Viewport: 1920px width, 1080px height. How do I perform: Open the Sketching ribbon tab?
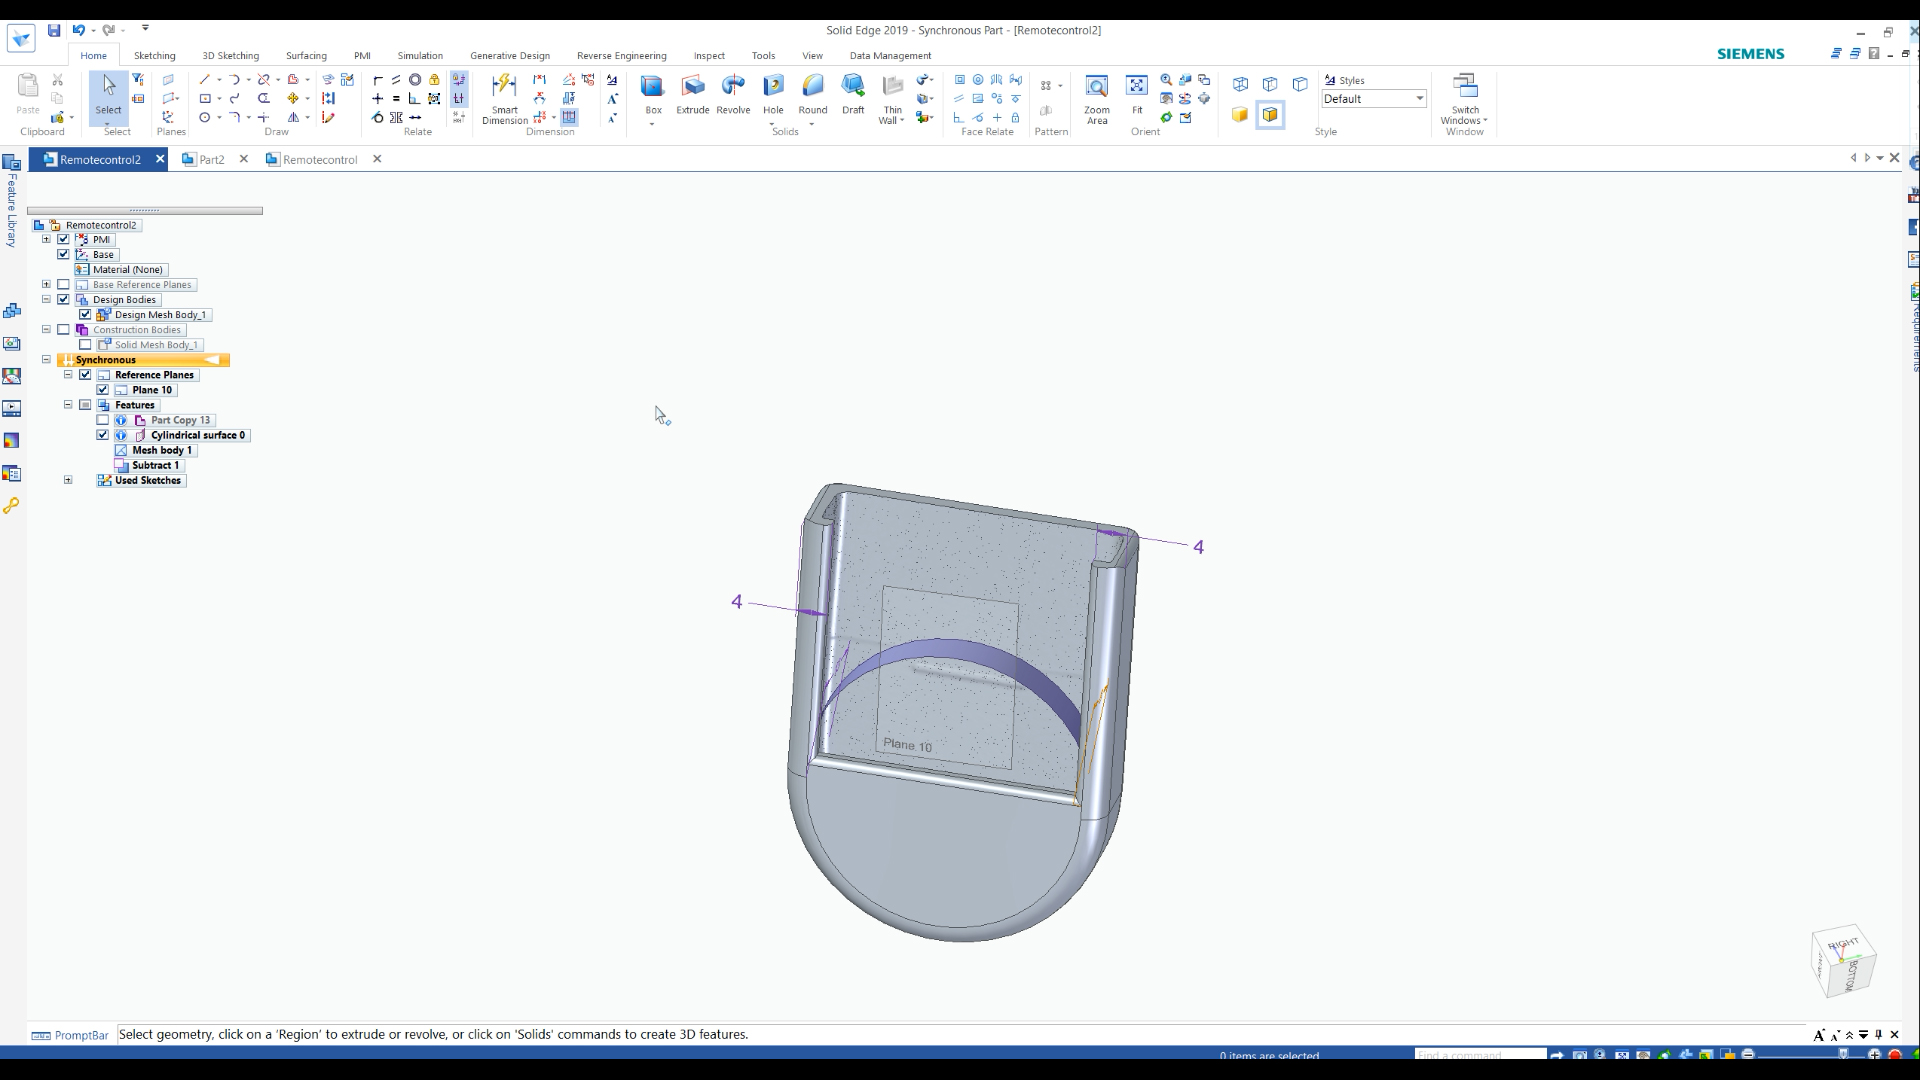(154, 55)
